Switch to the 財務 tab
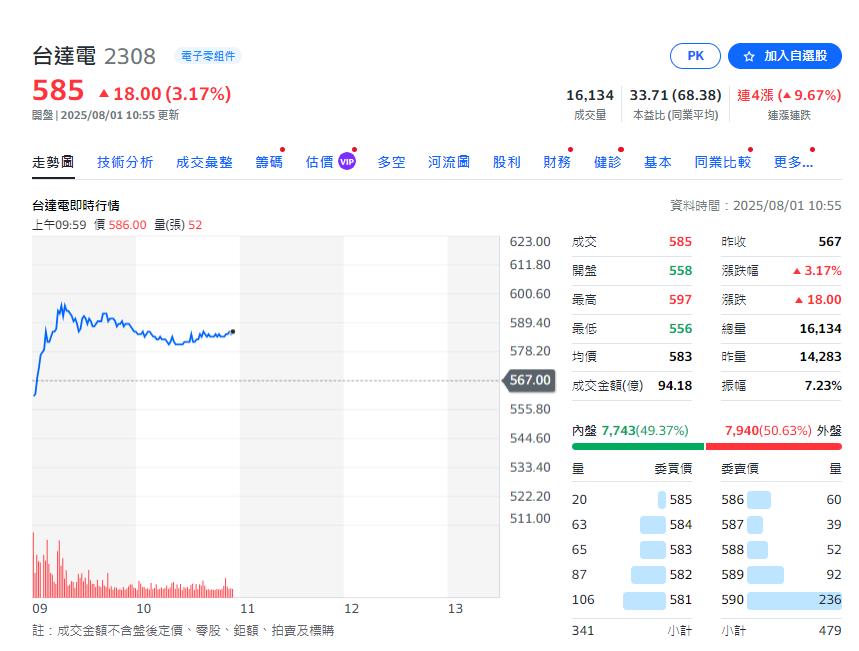This screenshot has width=859, height=651. coord(557,162)
